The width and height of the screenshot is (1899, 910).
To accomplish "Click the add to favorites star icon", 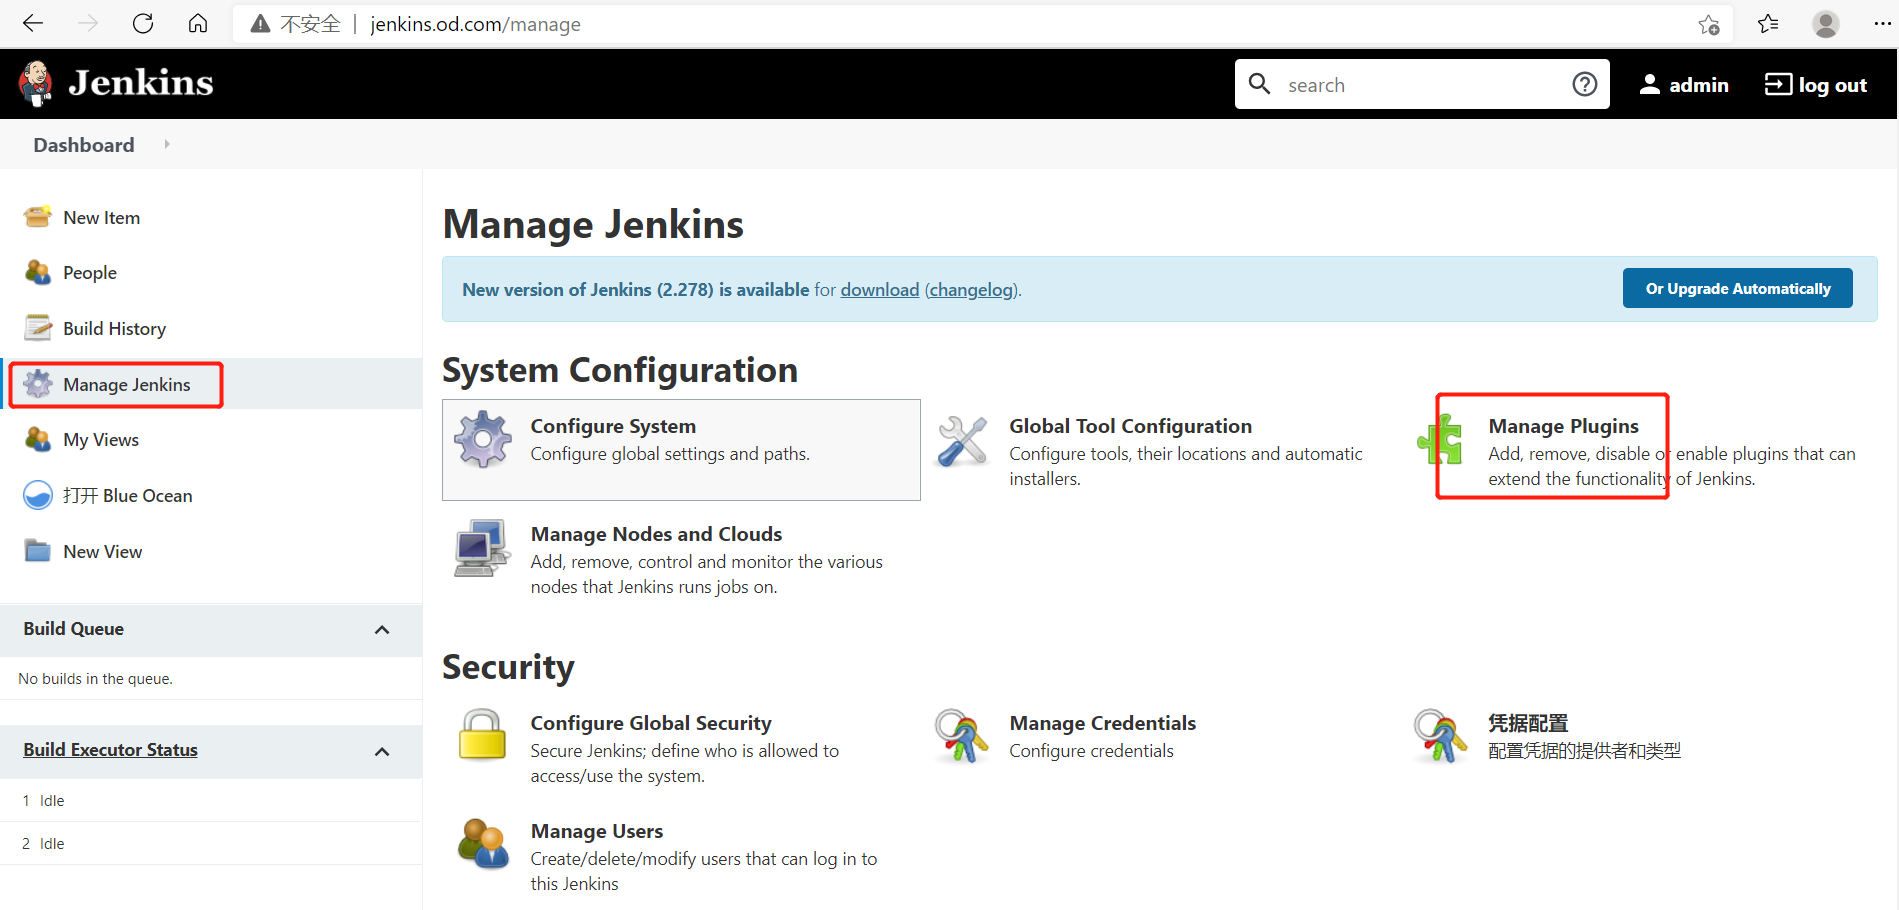I will (1709, 24).
